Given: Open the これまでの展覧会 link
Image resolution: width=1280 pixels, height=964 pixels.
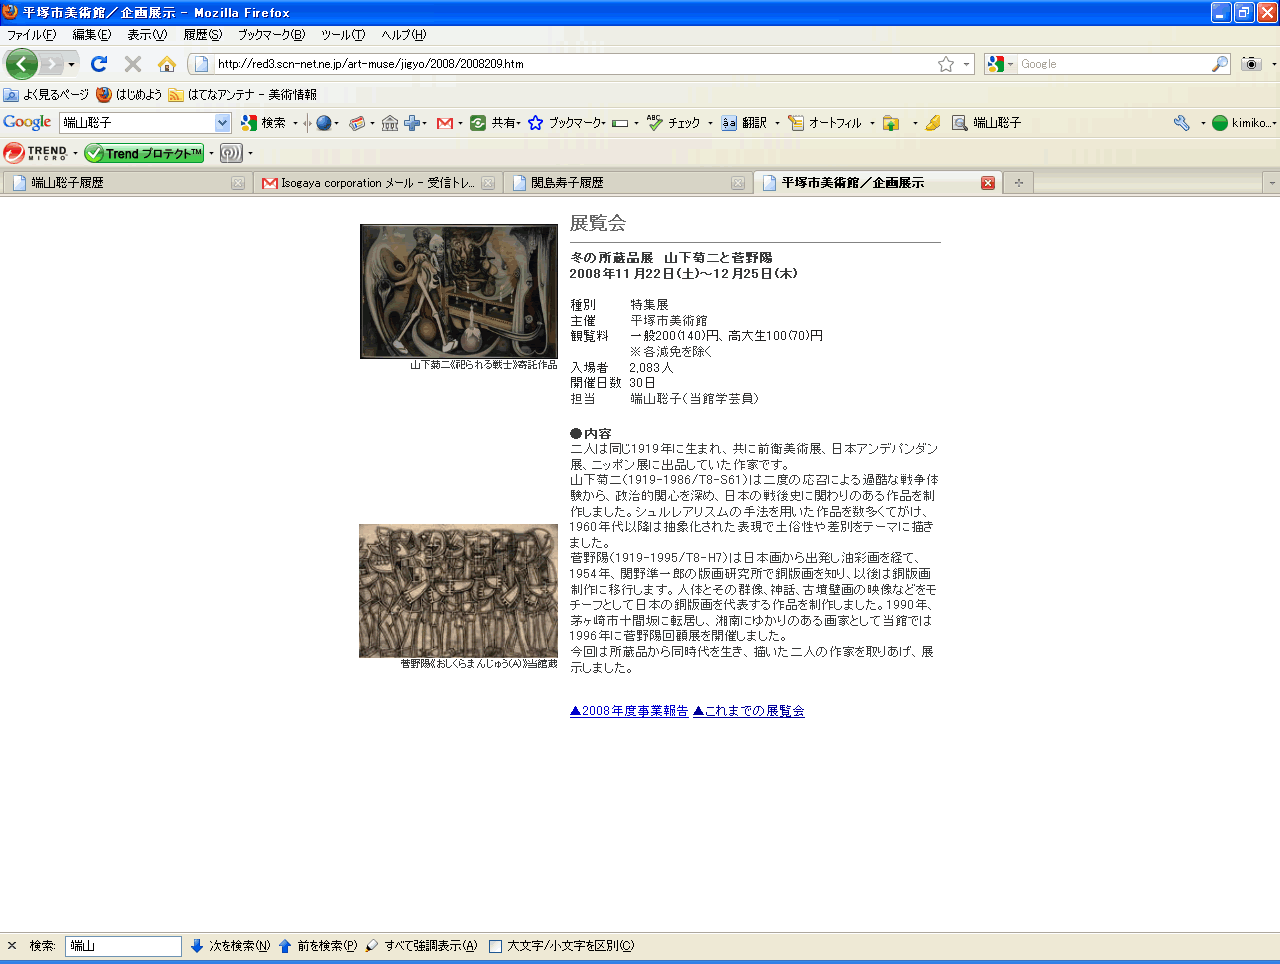Looking at the screenshot, I should [749, 711].
